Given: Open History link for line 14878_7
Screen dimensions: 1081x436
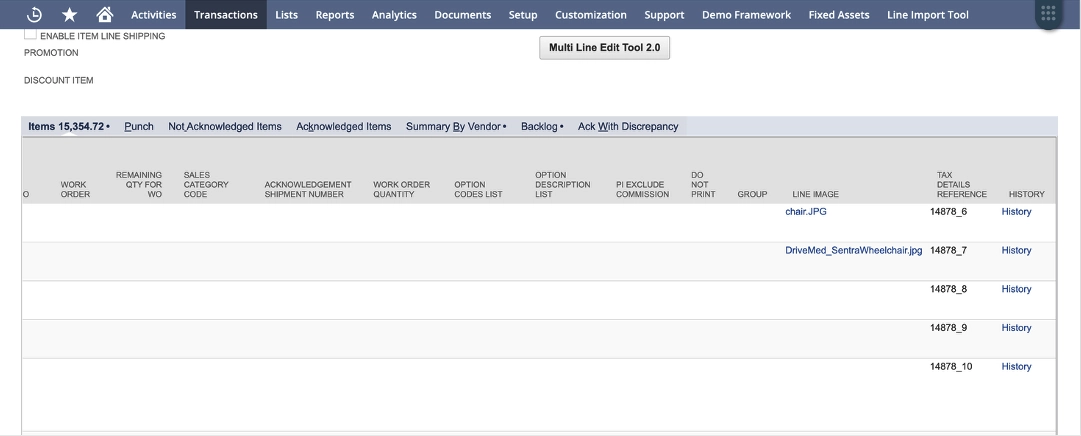Looking at the screenshot, I should click(1016, 250).
